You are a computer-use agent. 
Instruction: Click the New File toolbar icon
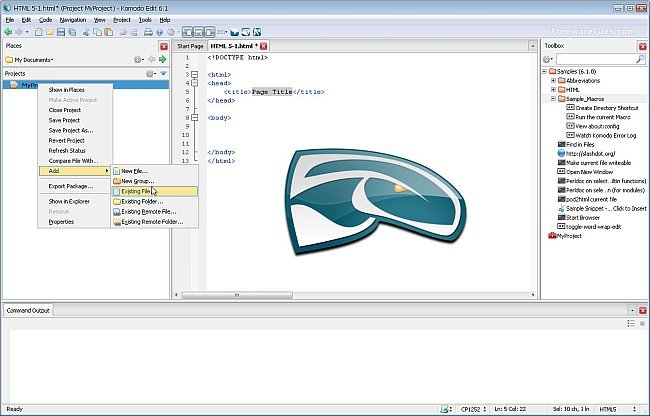(x=39, y=32)
